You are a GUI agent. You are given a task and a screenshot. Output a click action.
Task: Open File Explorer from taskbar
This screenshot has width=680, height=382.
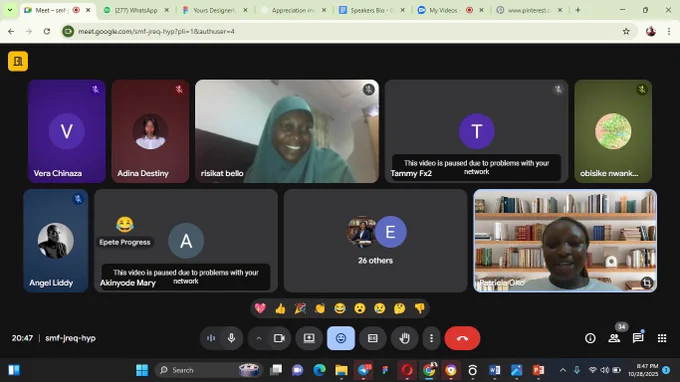tap(341, 370)
